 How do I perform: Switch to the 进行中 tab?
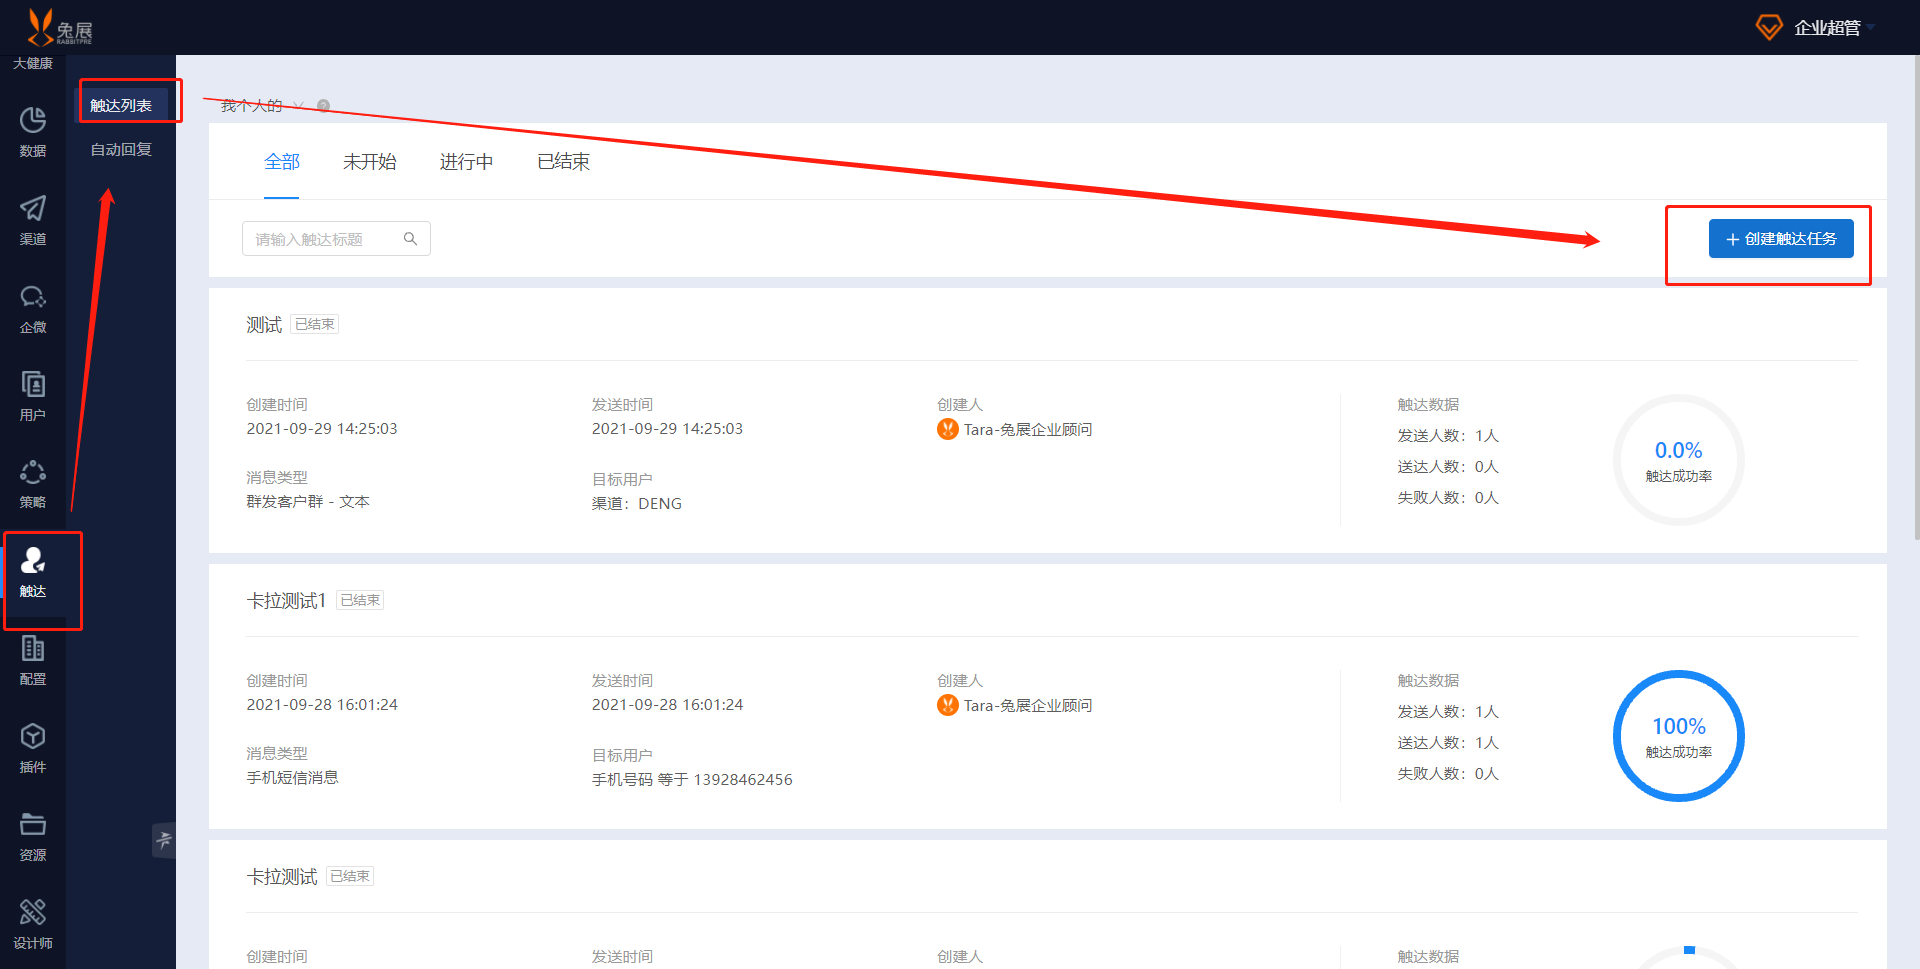(x=467, y=162)
